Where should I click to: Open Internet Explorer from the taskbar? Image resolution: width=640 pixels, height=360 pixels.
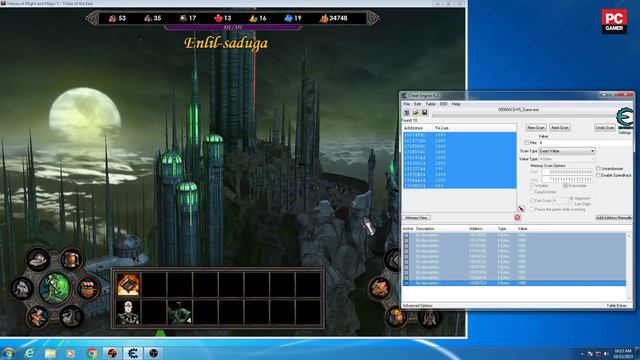coord(29,353)
